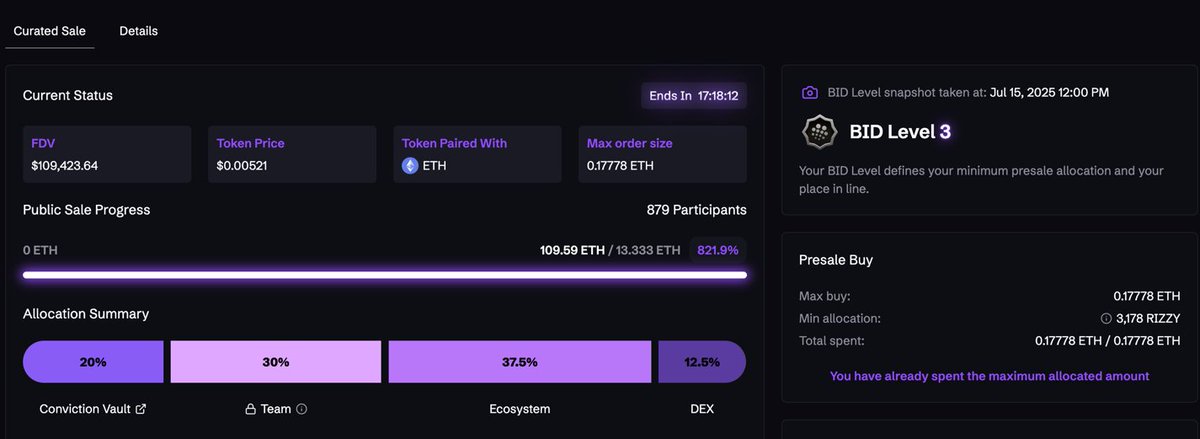Viewport: 1200px width, 439px height.
Task: Select the 30% Team allocation segment
Action: pos(276,362)
